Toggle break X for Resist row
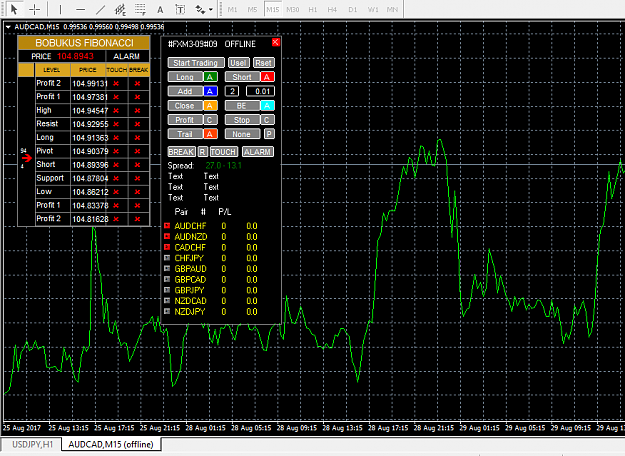 [138, 124]
